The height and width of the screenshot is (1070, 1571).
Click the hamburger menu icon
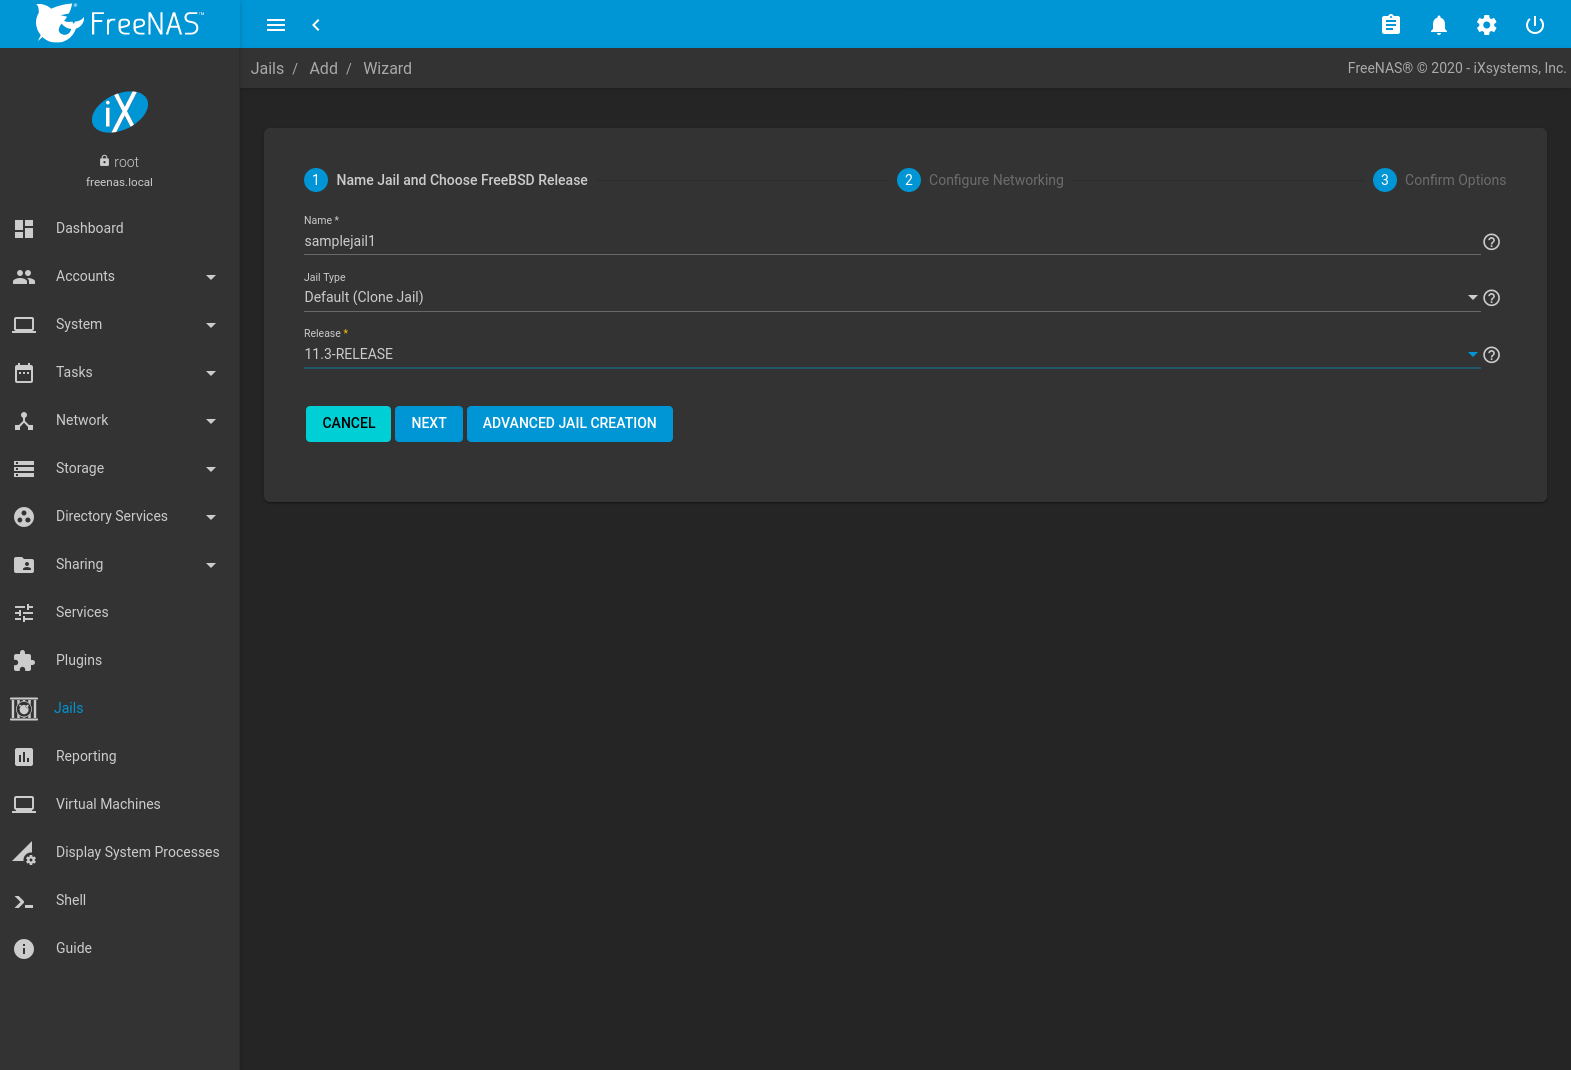(276, 25)
